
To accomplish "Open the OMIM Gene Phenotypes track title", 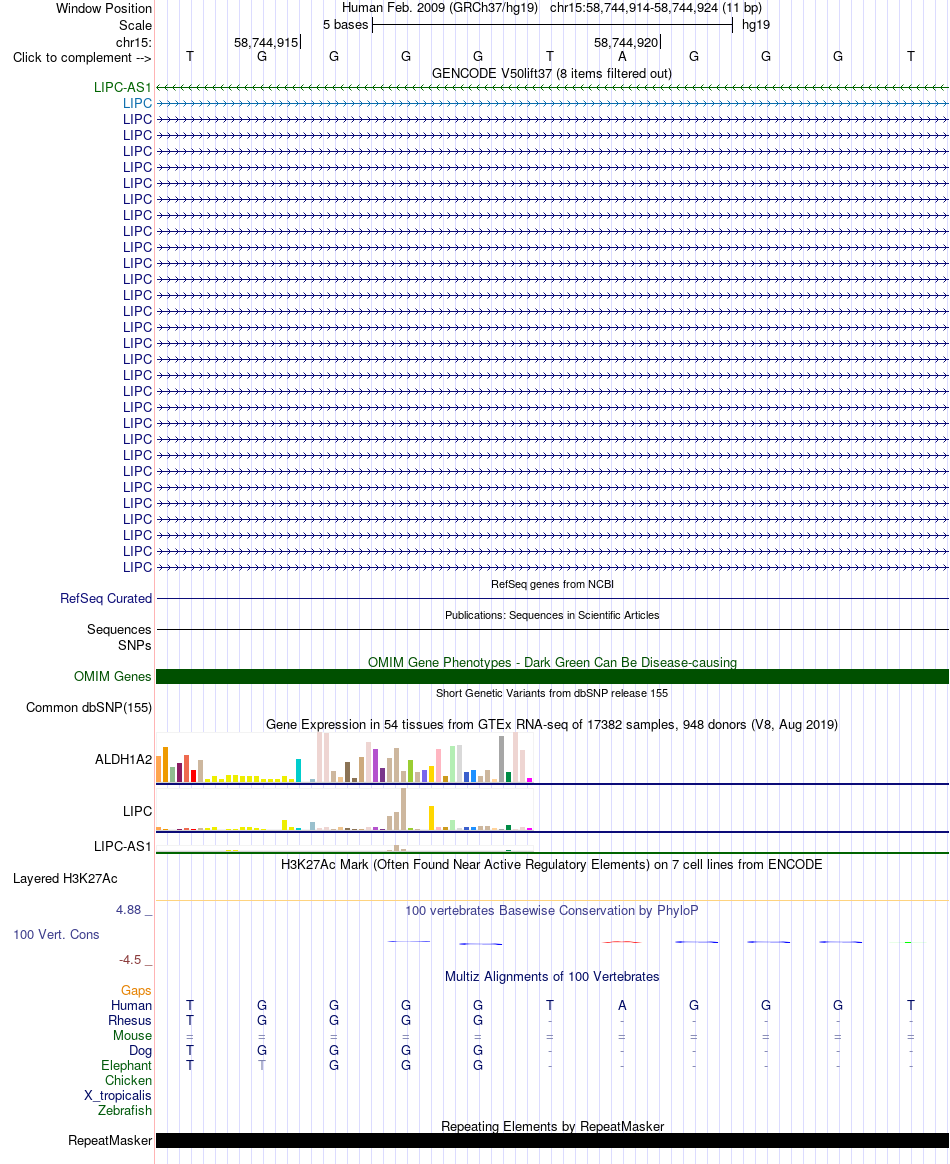I will (552, 662).
